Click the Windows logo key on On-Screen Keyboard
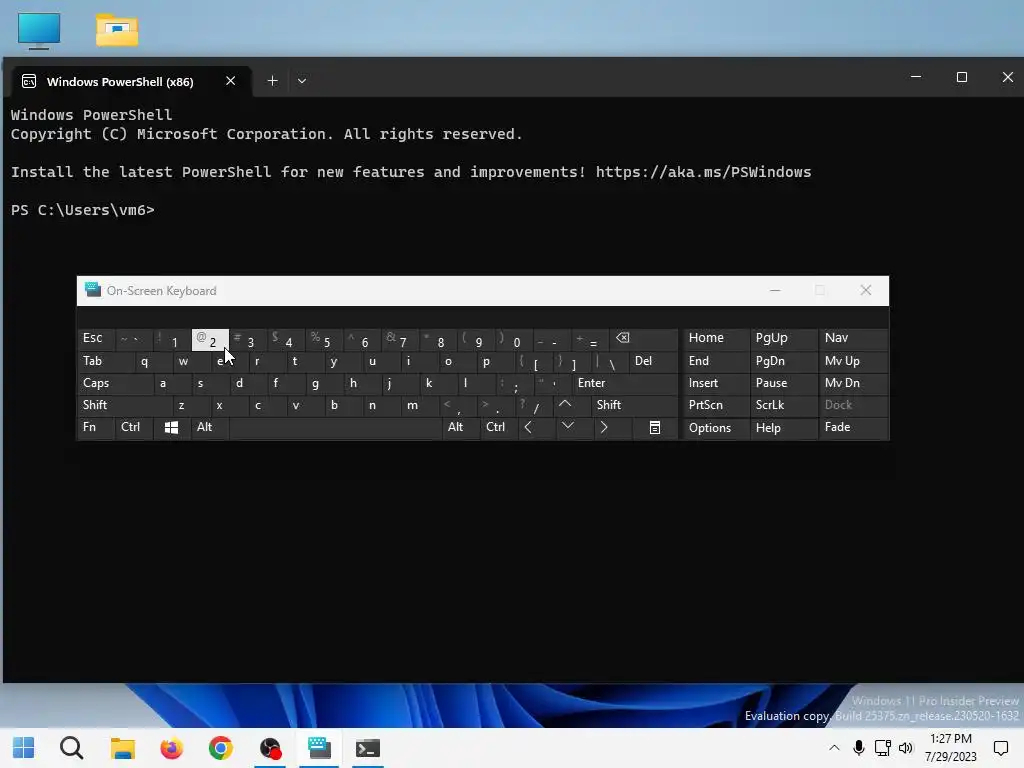This screenshot has width=1024, height=768. point(172,427)
